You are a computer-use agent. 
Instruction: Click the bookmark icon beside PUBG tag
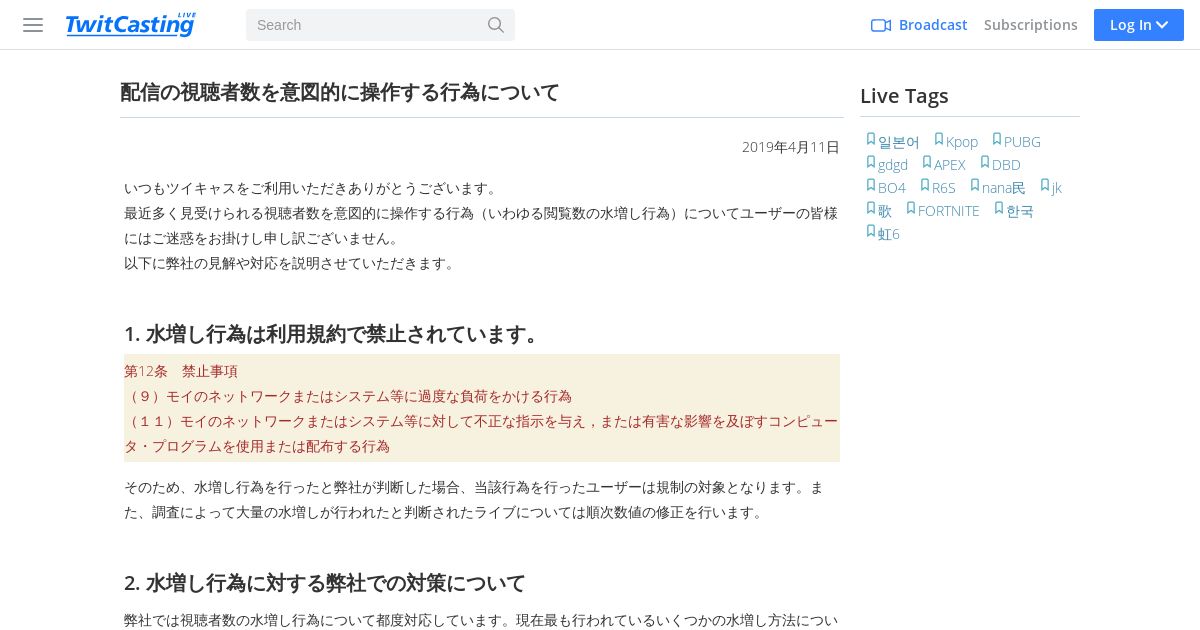997,140
